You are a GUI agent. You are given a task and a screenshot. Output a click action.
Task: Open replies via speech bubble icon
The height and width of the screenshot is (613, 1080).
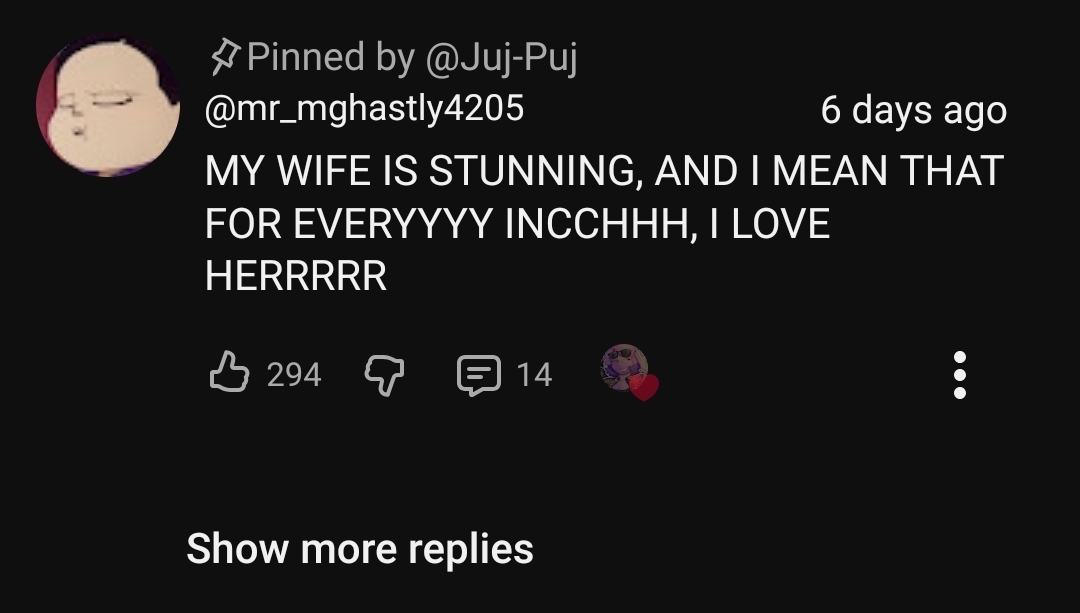(479, 374)
